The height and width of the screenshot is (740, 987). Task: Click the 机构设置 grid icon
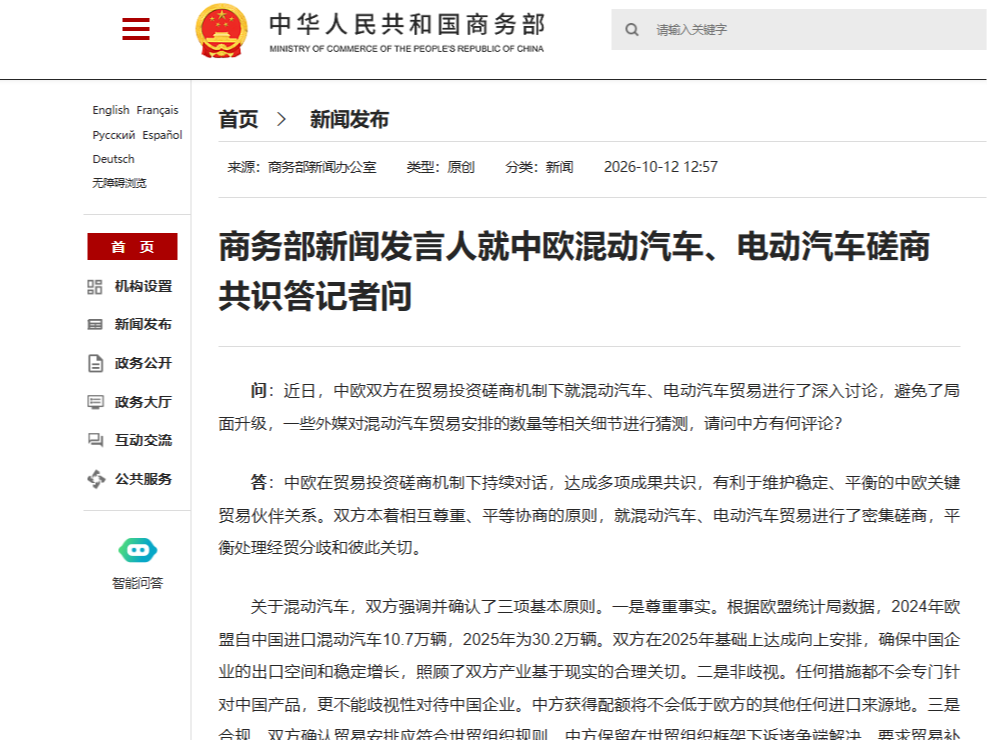(94, 287)
